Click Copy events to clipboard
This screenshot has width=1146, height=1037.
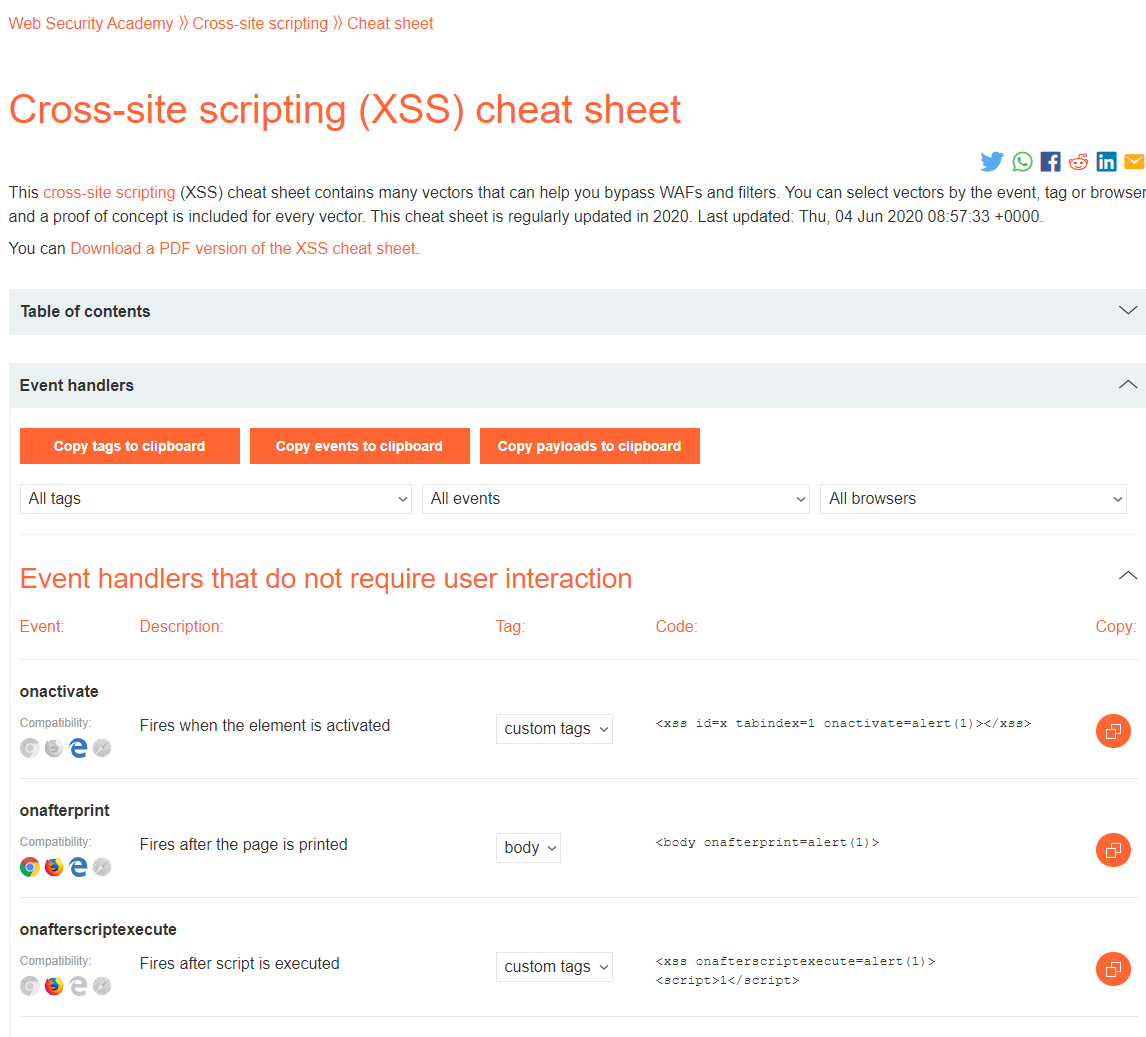tap(360, 446)
